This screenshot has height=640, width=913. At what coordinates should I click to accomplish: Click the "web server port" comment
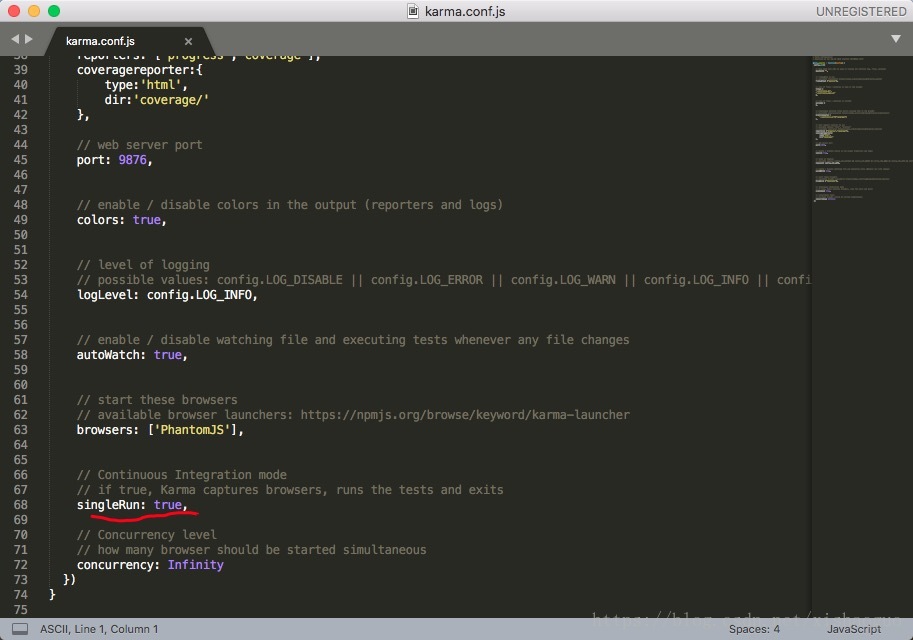139,144
